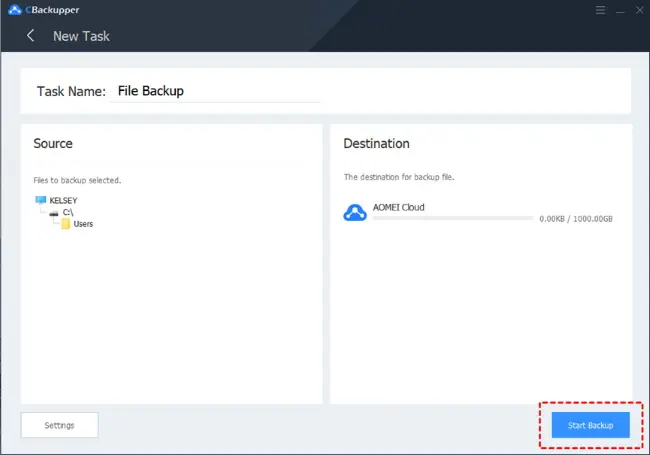The width and height of the screenshot is (650, 455).
Task: Go back using the arrow beside New Task
Action: 30,36
